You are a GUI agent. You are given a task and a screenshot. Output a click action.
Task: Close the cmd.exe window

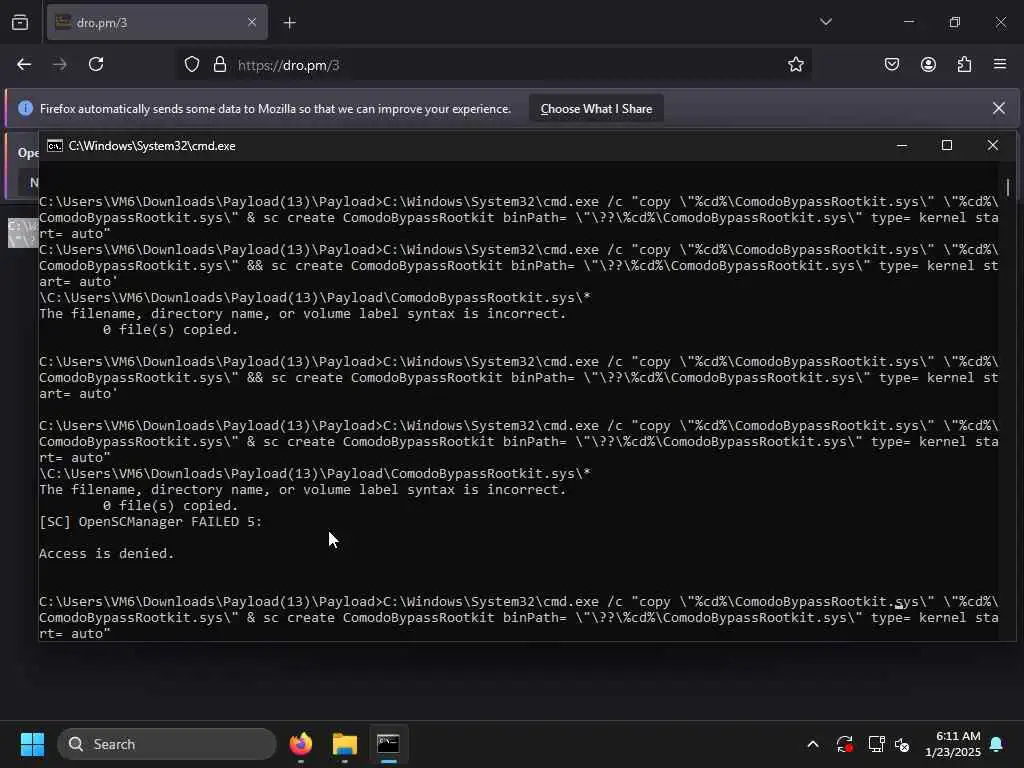[993, 145]
